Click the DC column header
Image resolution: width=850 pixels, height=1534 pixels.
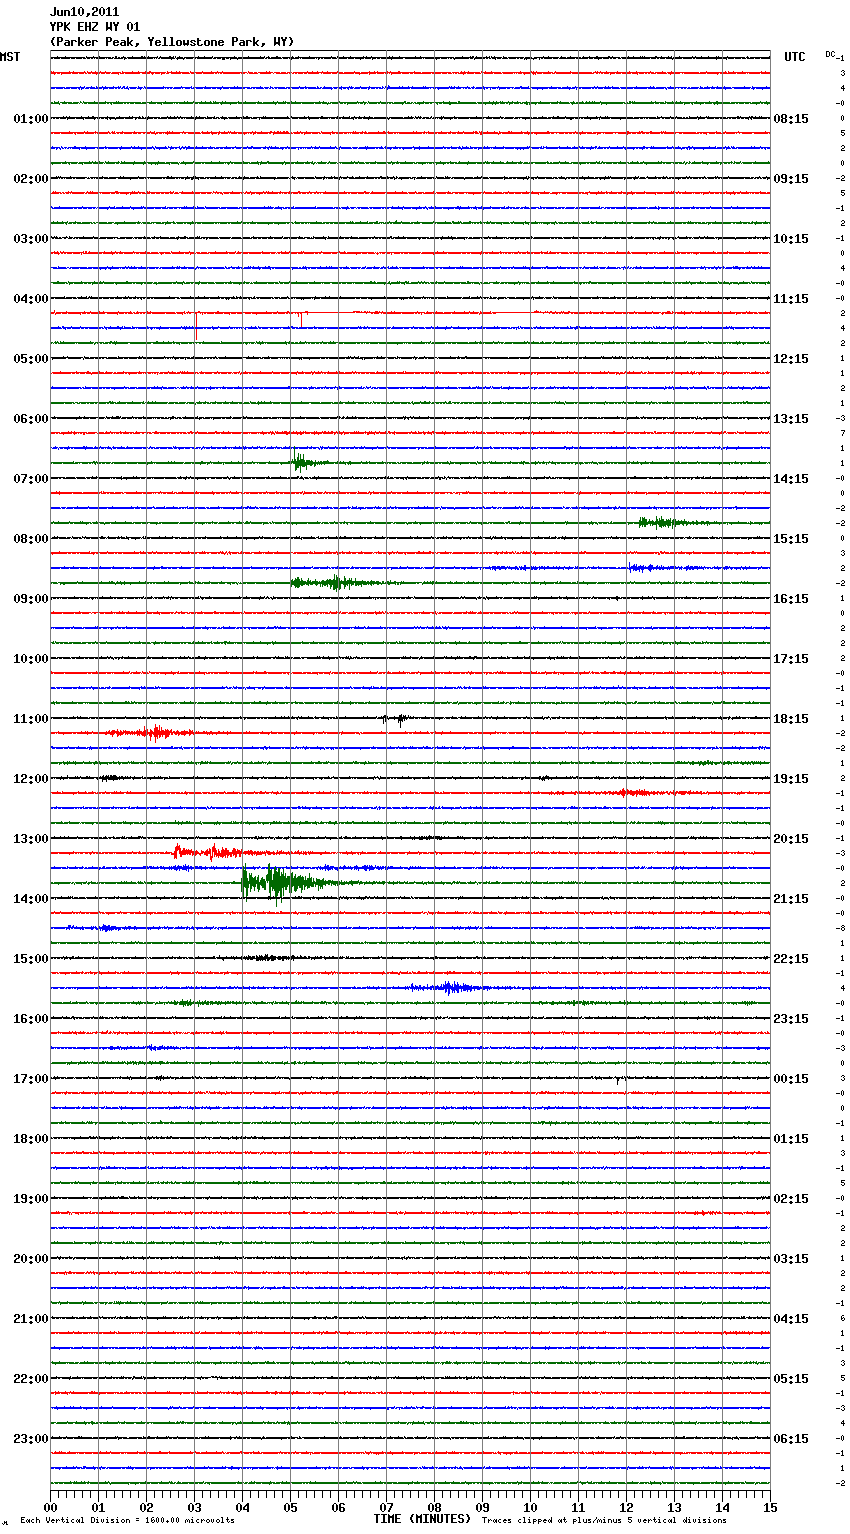coord(830,53)
